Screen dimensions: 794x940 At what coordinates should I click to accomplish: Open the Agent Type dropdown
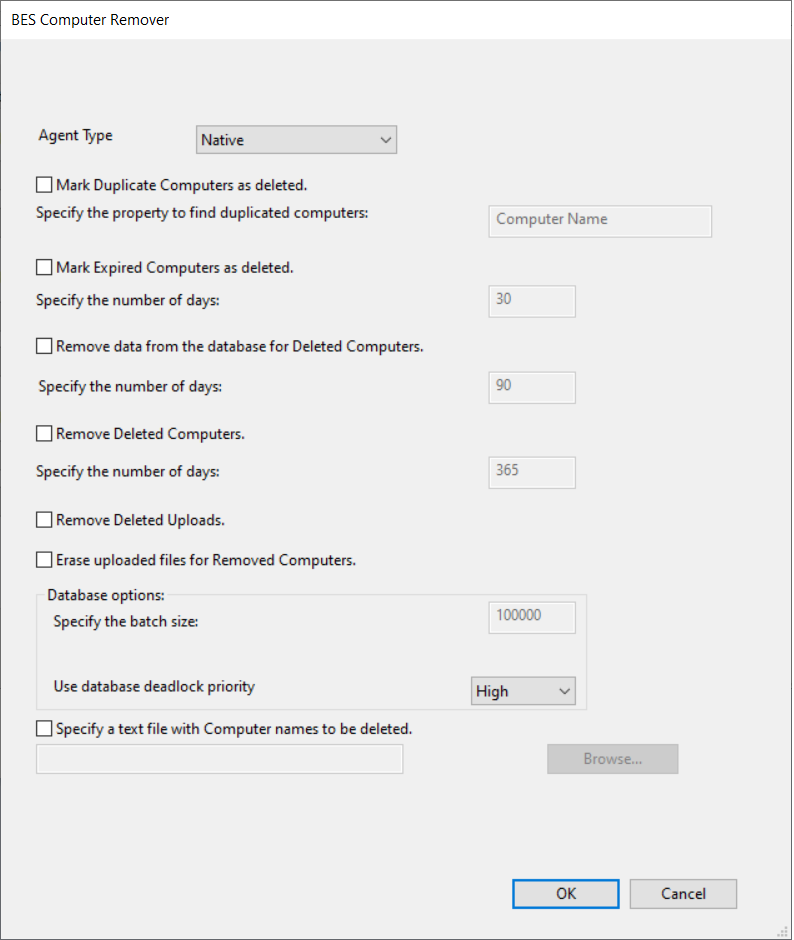click(296, 140)
